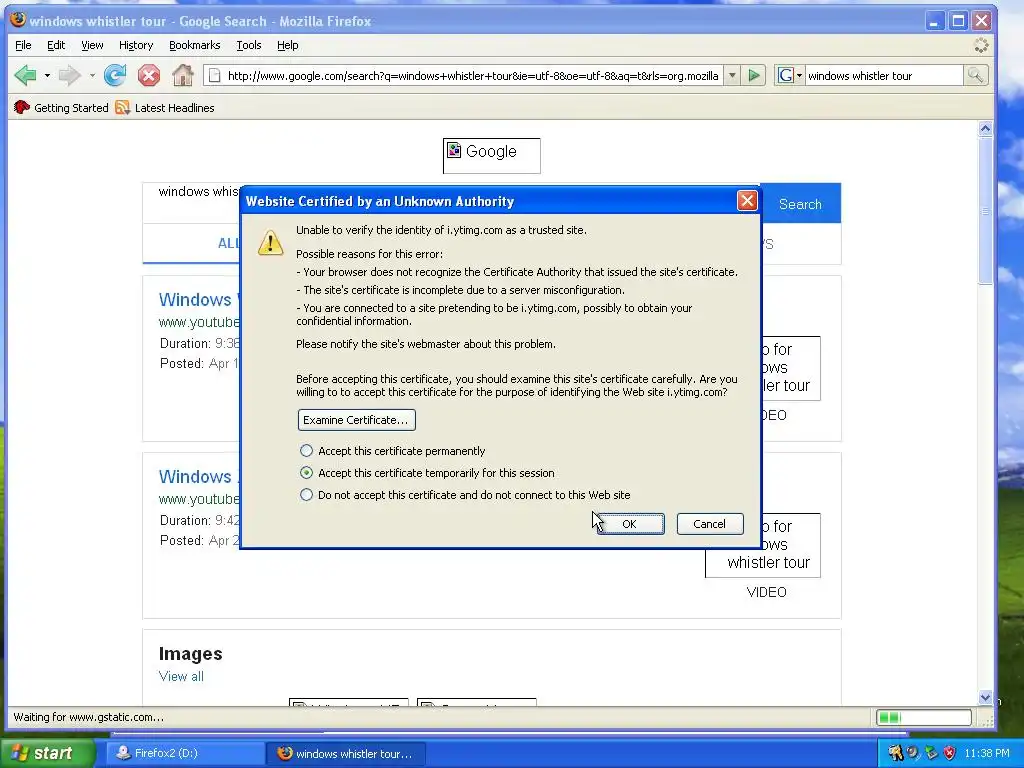Click the page icon in URL bar

click(214, 76)
